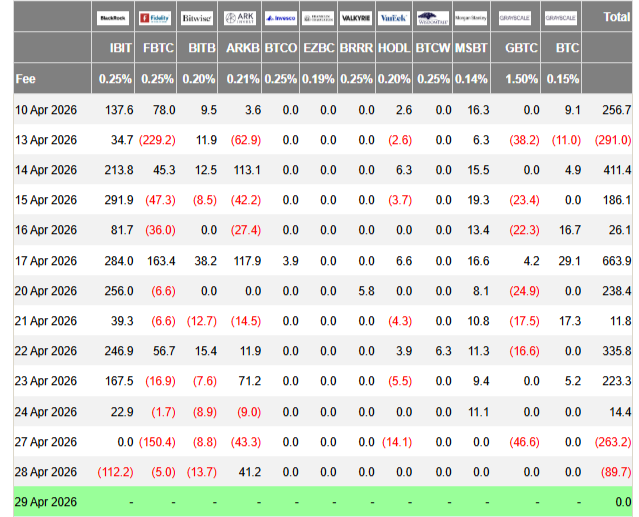Click the Total column header

(x=617, y=17)
